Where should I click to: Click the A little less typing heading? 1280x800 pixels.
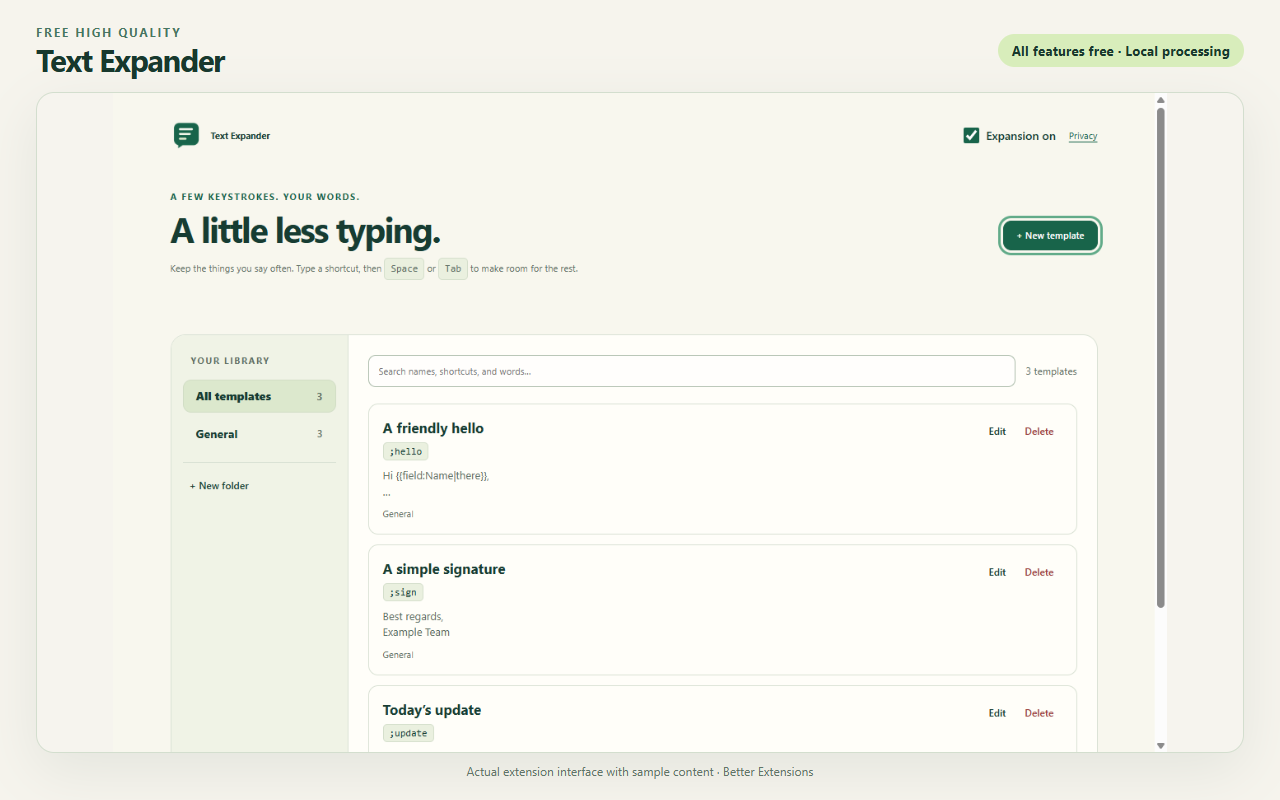(x=306, y=231)
